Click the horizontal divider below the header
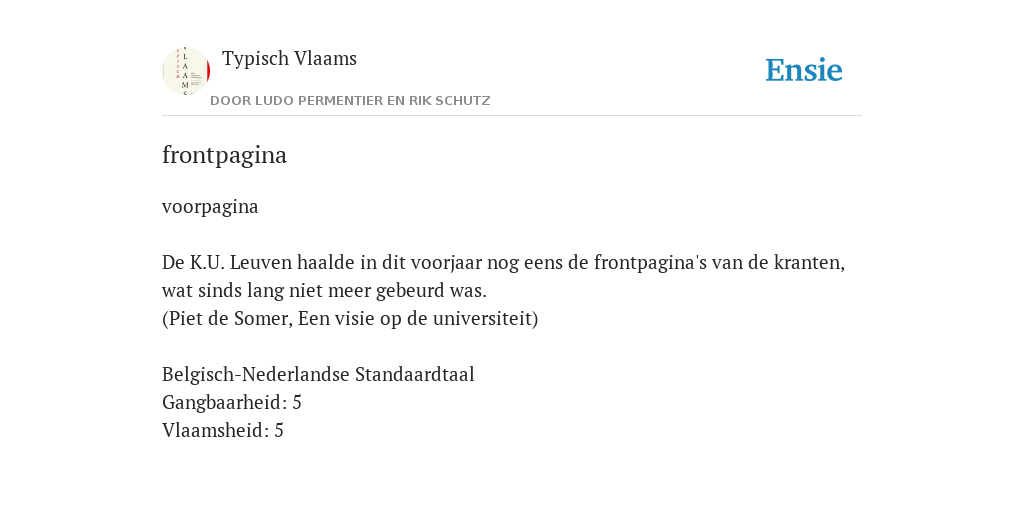The height and width of the screenshot is (512, 1024). click(x=512, y=116)
